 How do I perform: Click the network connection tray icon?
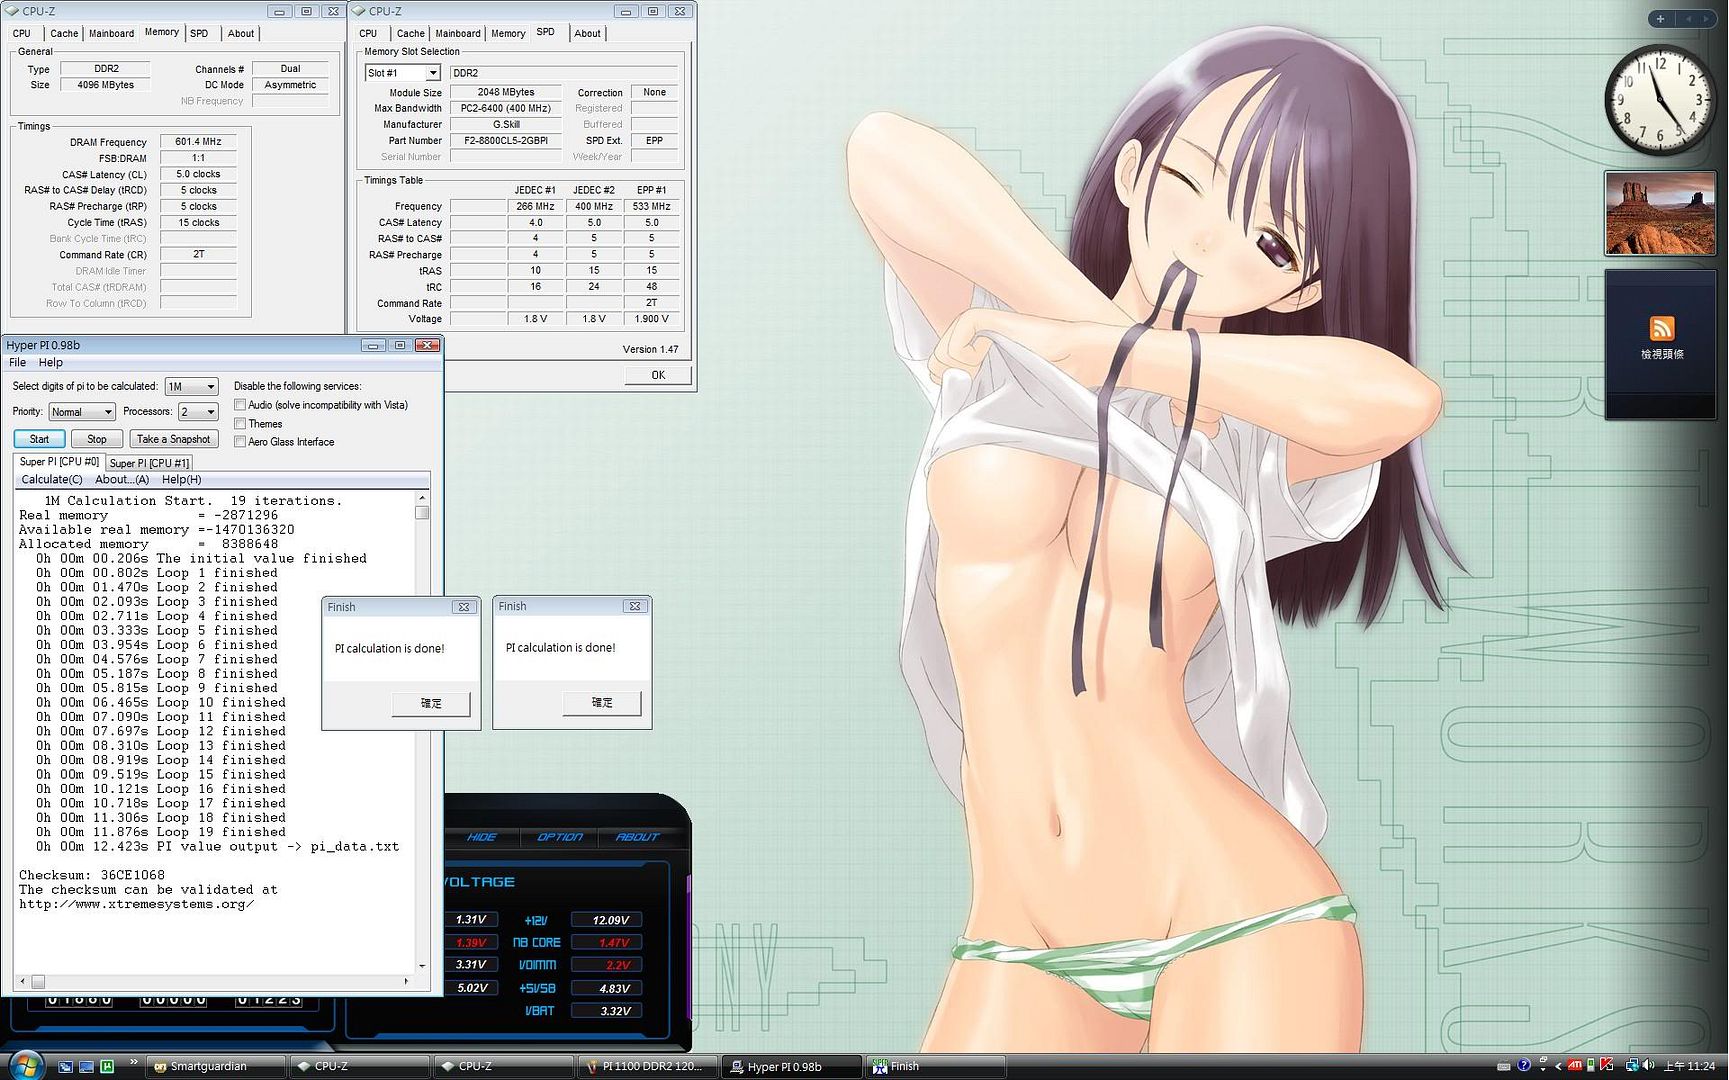coord(1632,1065)
